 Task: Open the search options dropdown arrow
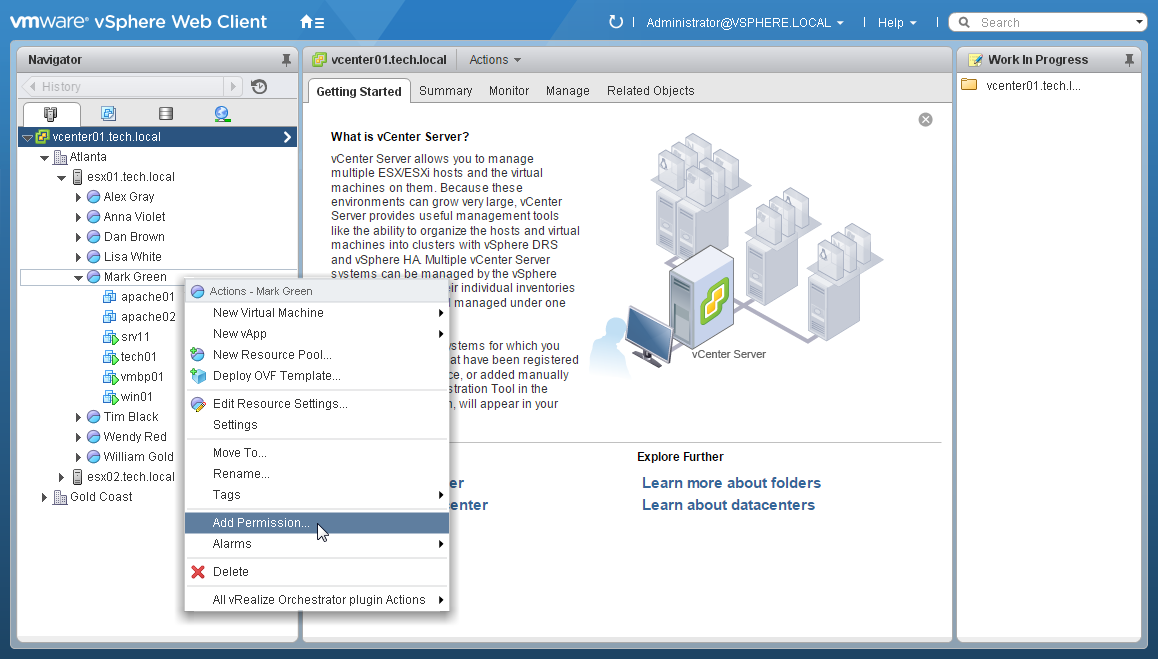tap(1140, 22)
